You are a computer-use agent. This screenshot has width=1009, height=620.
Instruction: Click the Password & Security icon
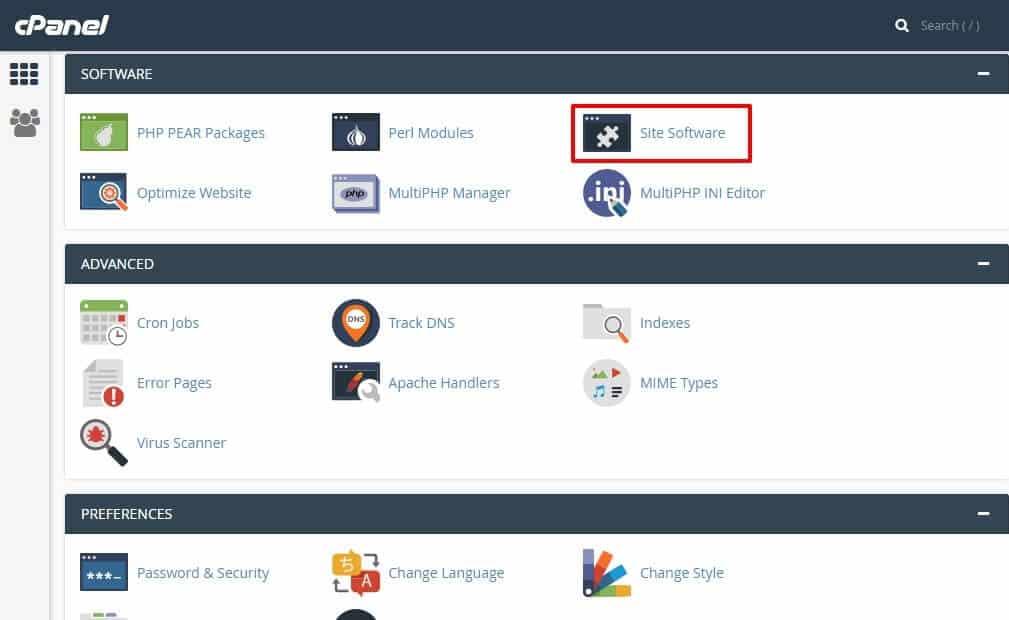[104, 572]
